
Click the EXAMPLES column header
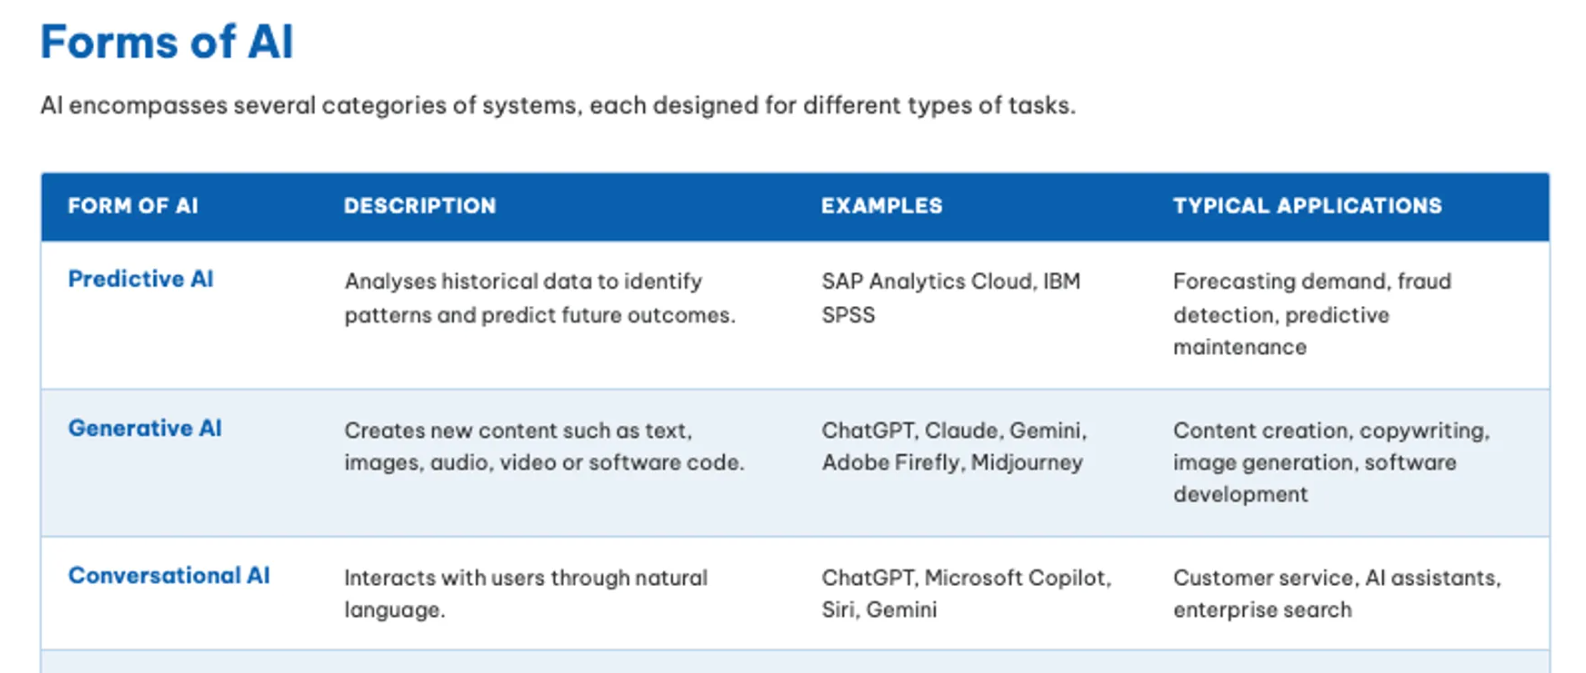click(x=882, y=206)
